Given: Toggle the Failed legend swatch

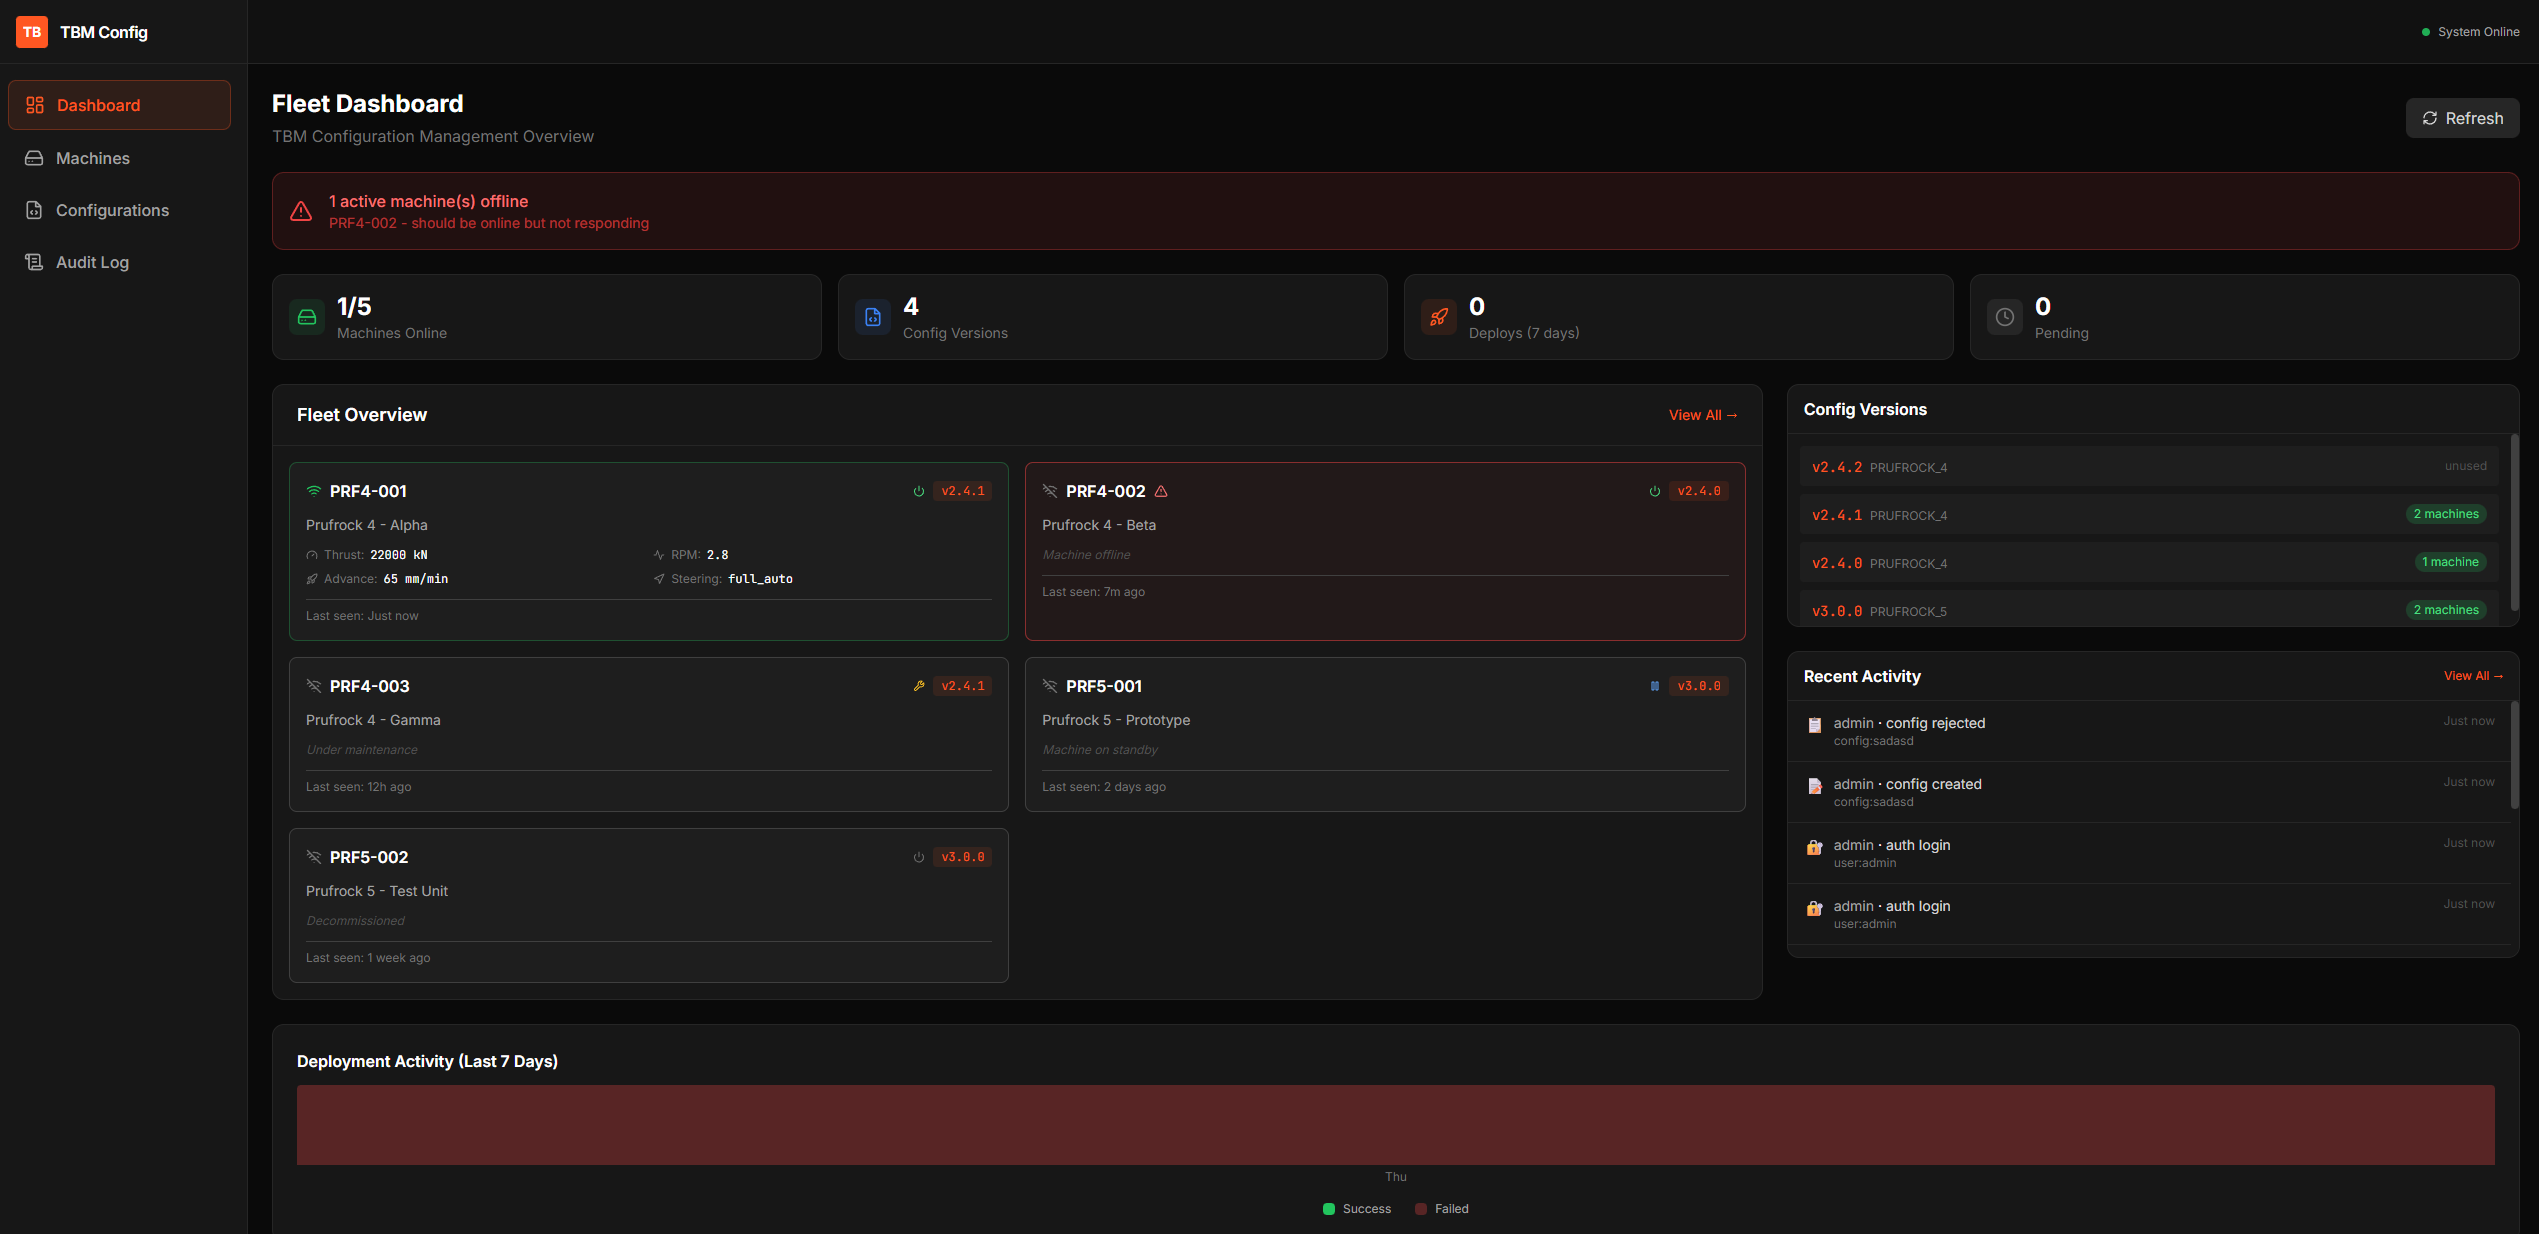Looking at the screenshot, I should tap(1421, 1209).
